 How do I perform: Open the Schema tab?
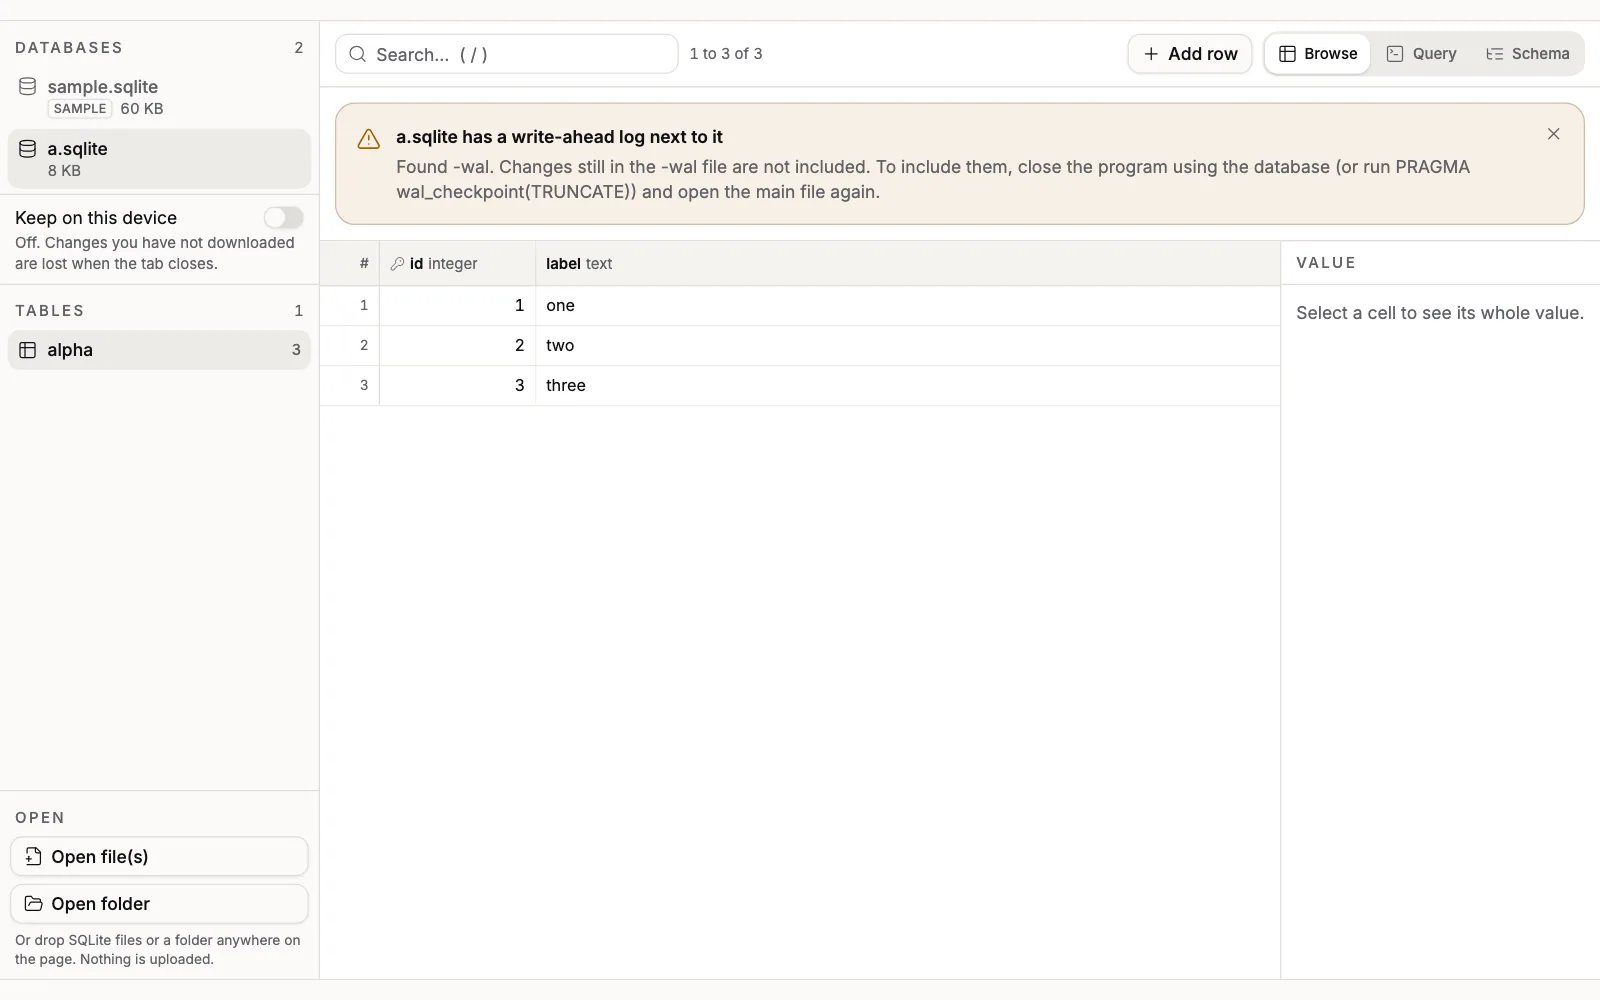point(1527,54)
